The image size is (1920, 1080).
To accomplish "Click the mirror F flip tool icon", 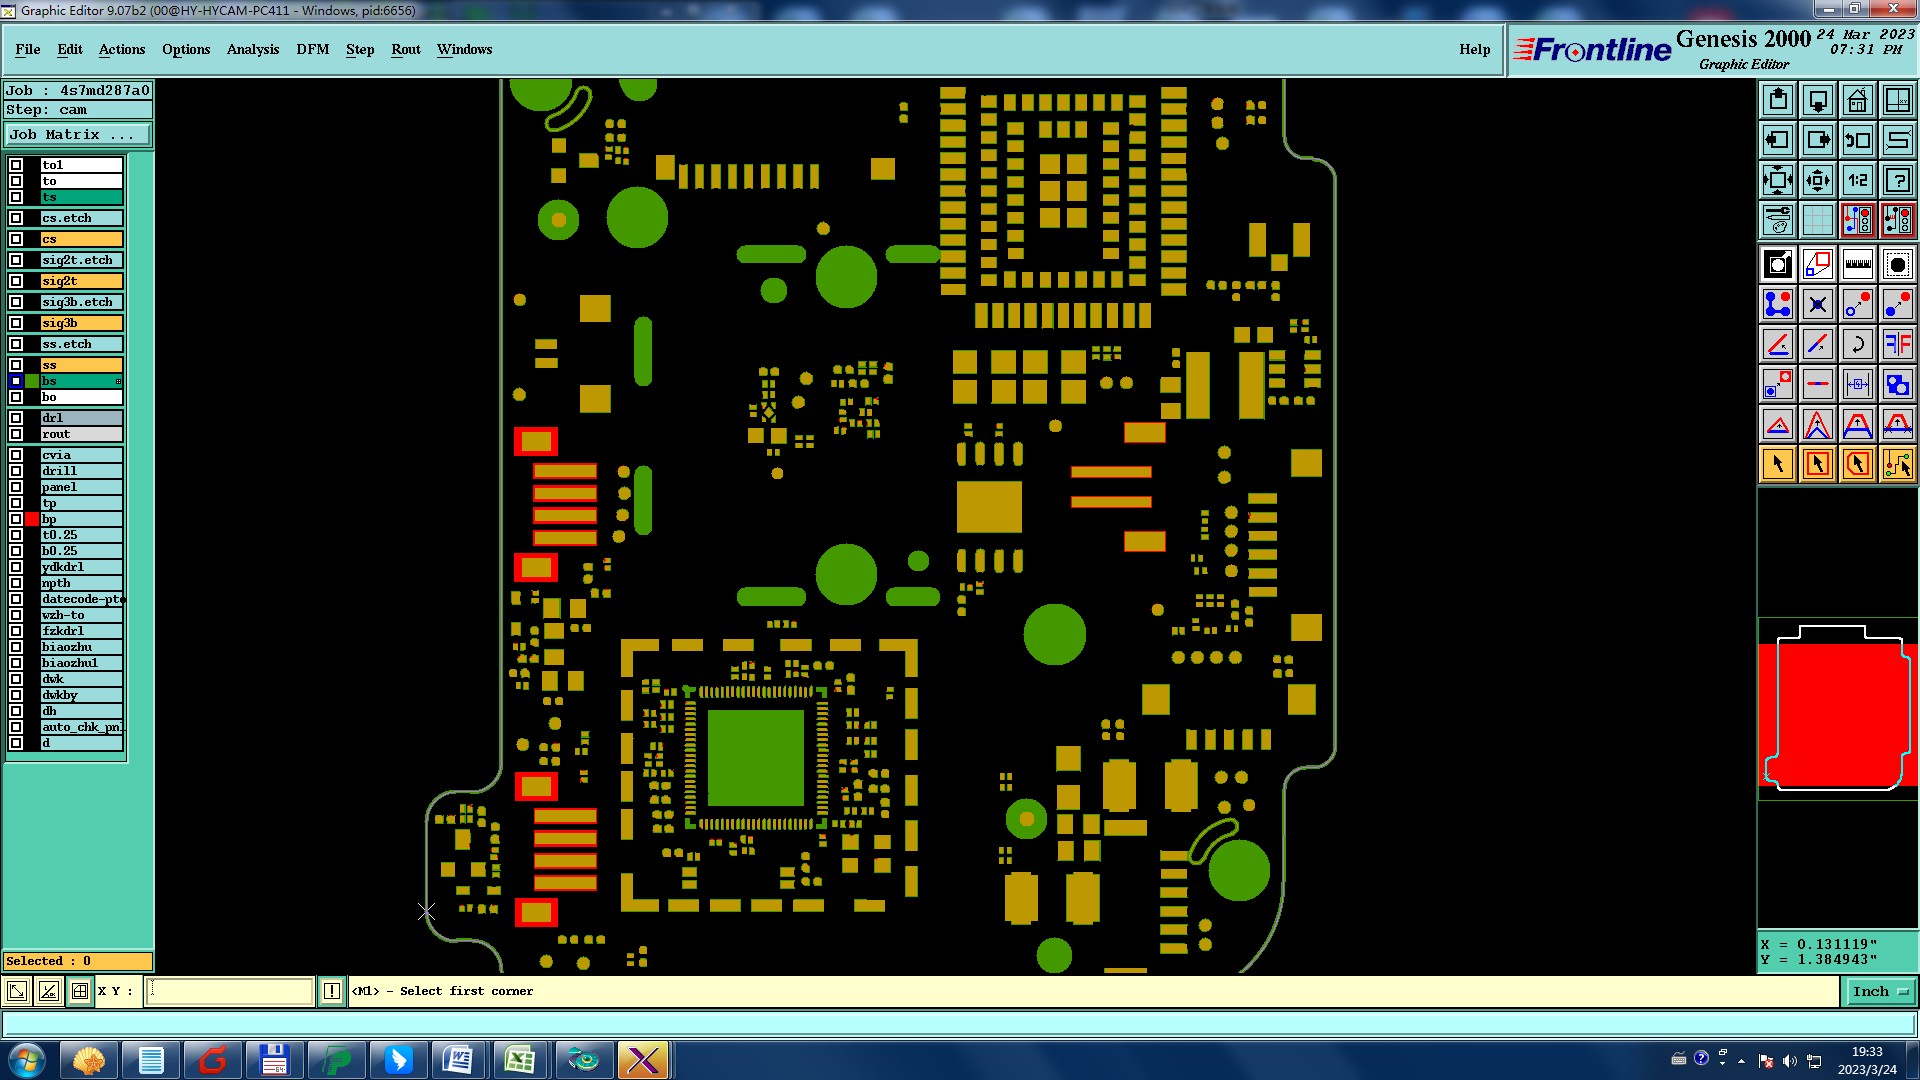I will click(x=1897, y=344).
